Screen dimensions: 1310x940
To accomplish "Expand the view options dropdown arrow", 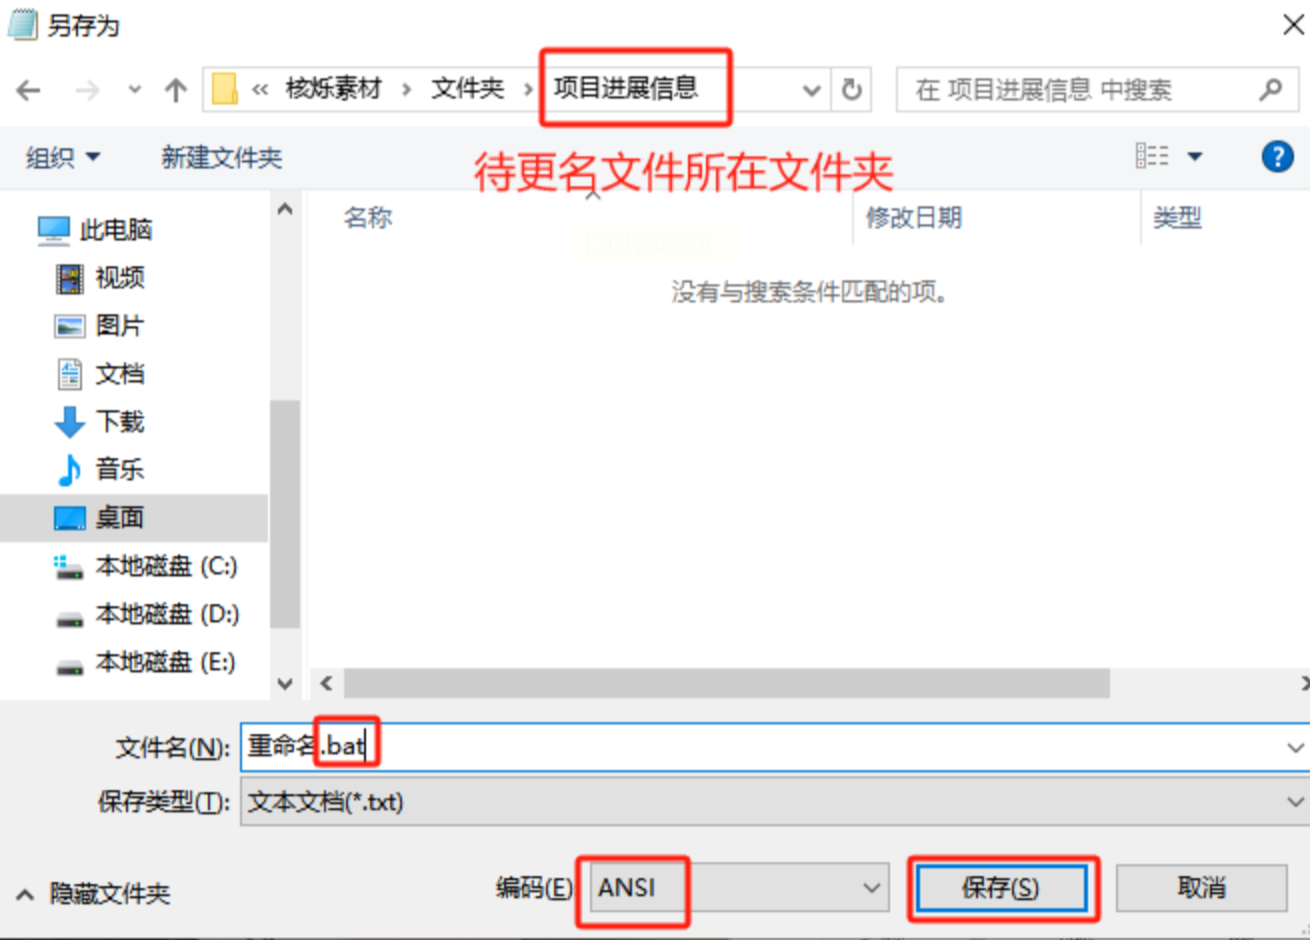I will tap(1195, 157).
